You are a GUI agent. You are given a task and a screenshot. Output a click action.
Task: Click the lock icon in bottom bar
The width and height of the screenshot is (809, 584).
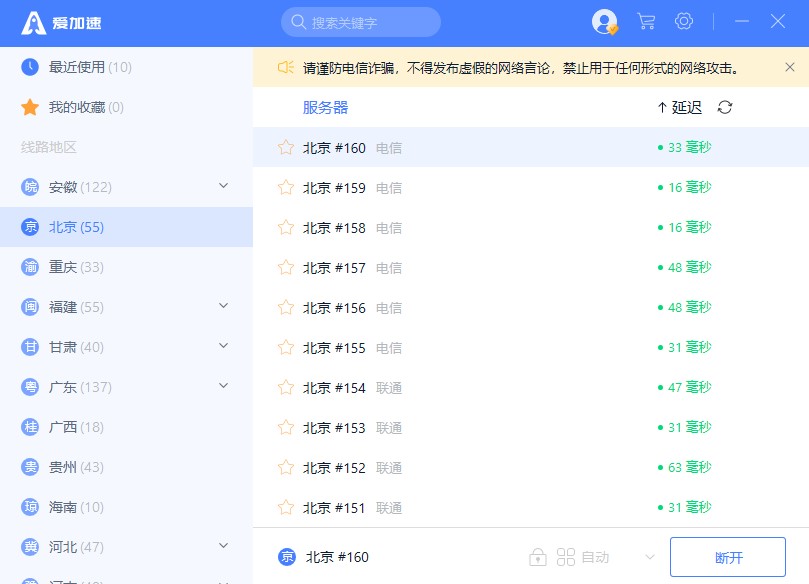pos(538,557)
